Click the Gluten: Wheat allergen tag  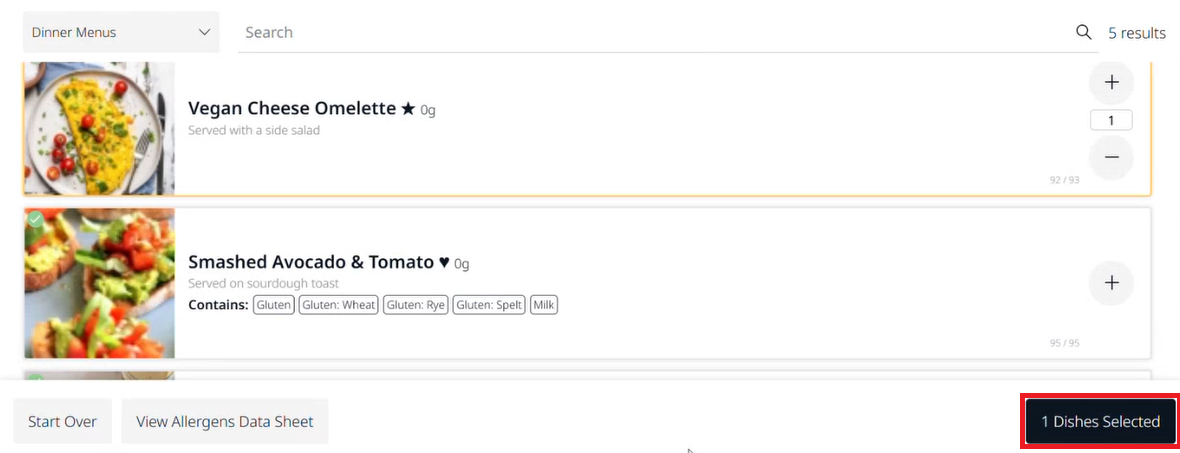(x=339, y=306)
